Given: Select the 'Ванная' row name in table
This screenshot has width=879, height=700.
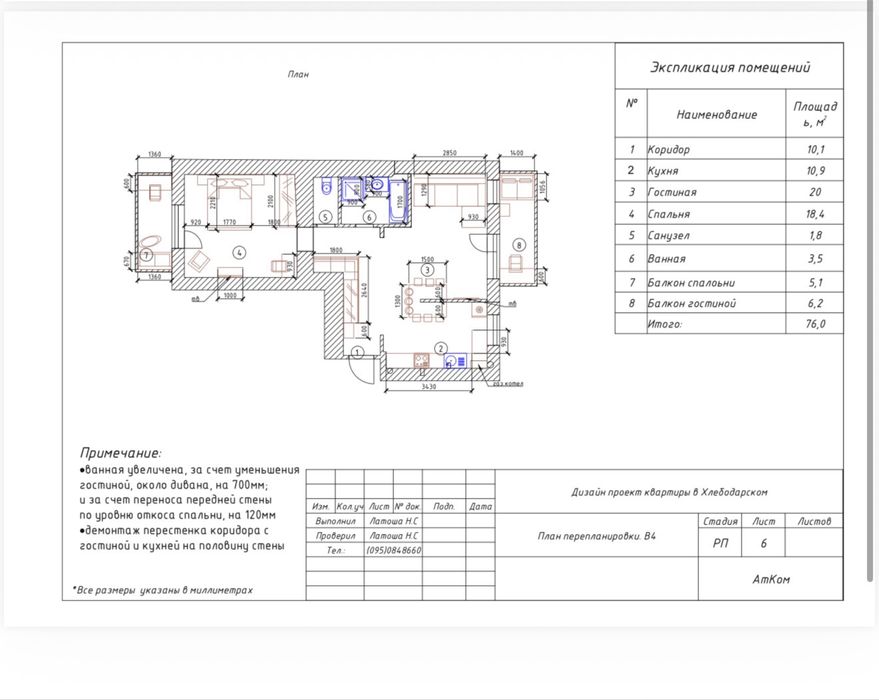Looking at the screenshot, I should (x=667, y=259).
